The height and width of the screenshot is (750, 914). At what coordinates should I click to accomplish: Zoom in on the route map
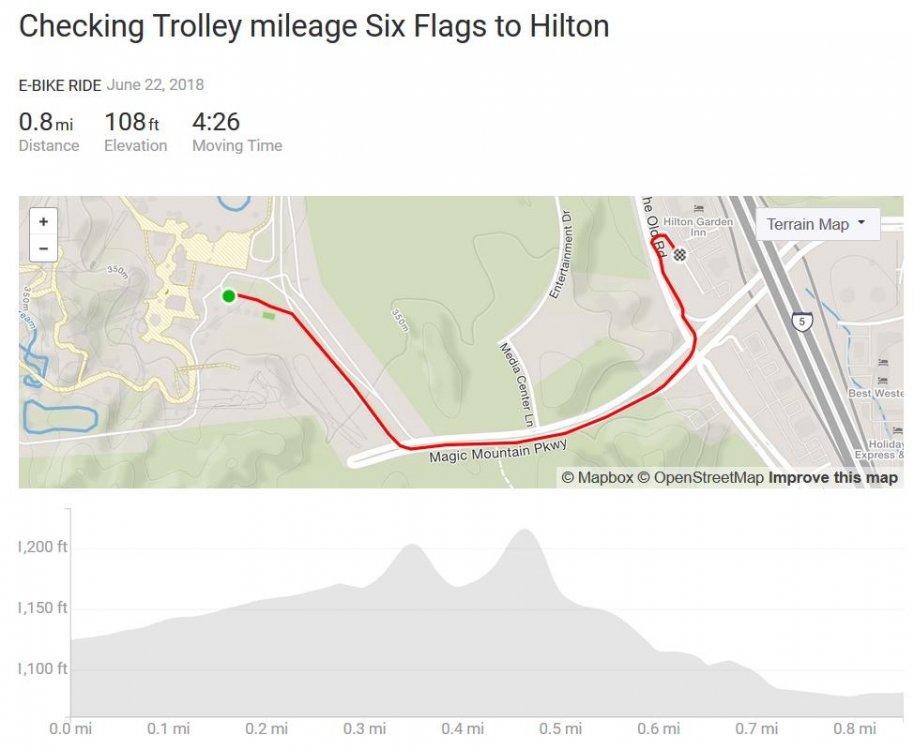tap(43, 221)
